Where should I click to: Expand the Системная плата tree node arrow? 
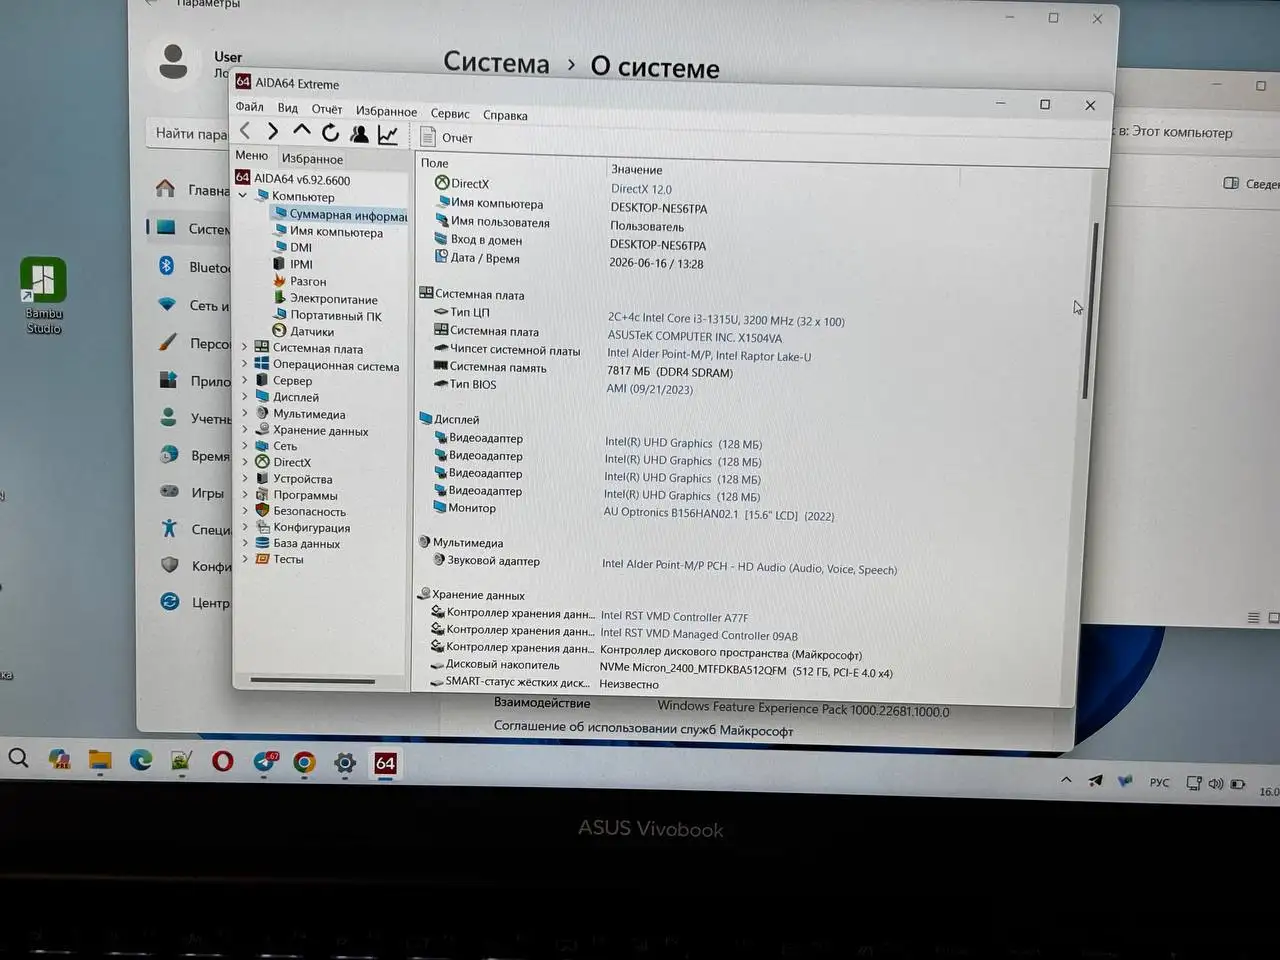(244, 347)
